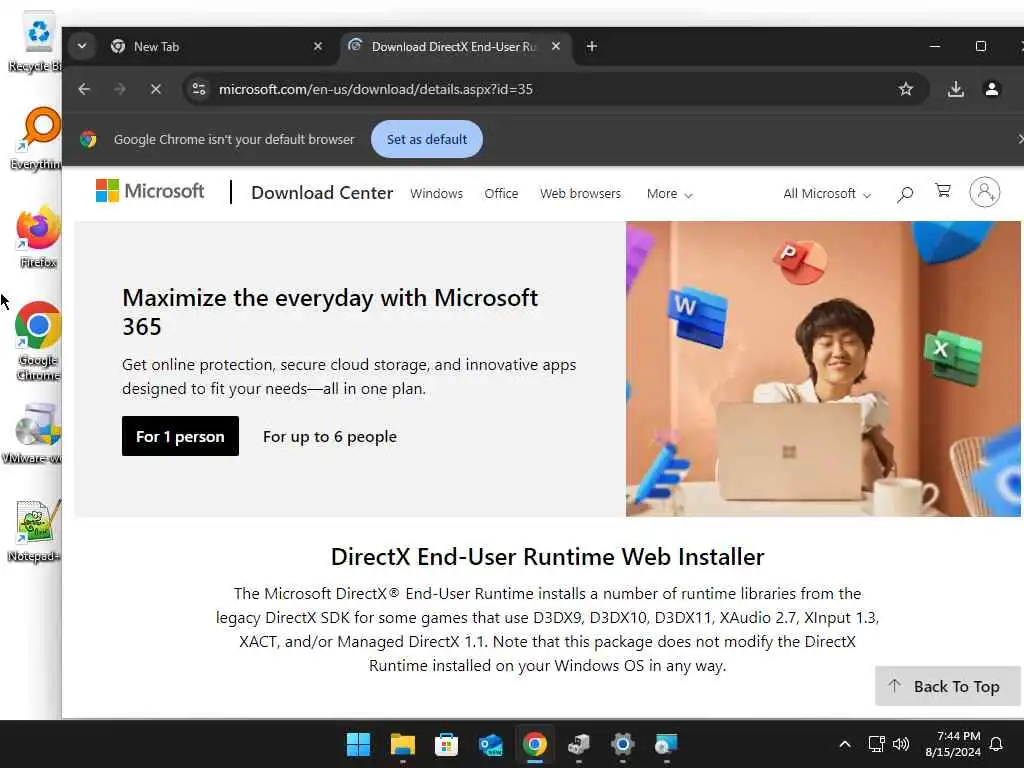This screenshot has width=1024, height=768.
Task: Open the site search magnifier
Action: click(x=904, y=193)
